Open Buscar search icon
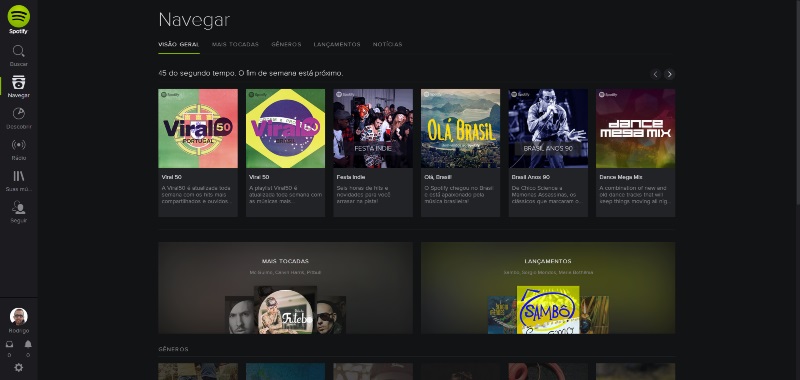800x380 pixels. 18,52
